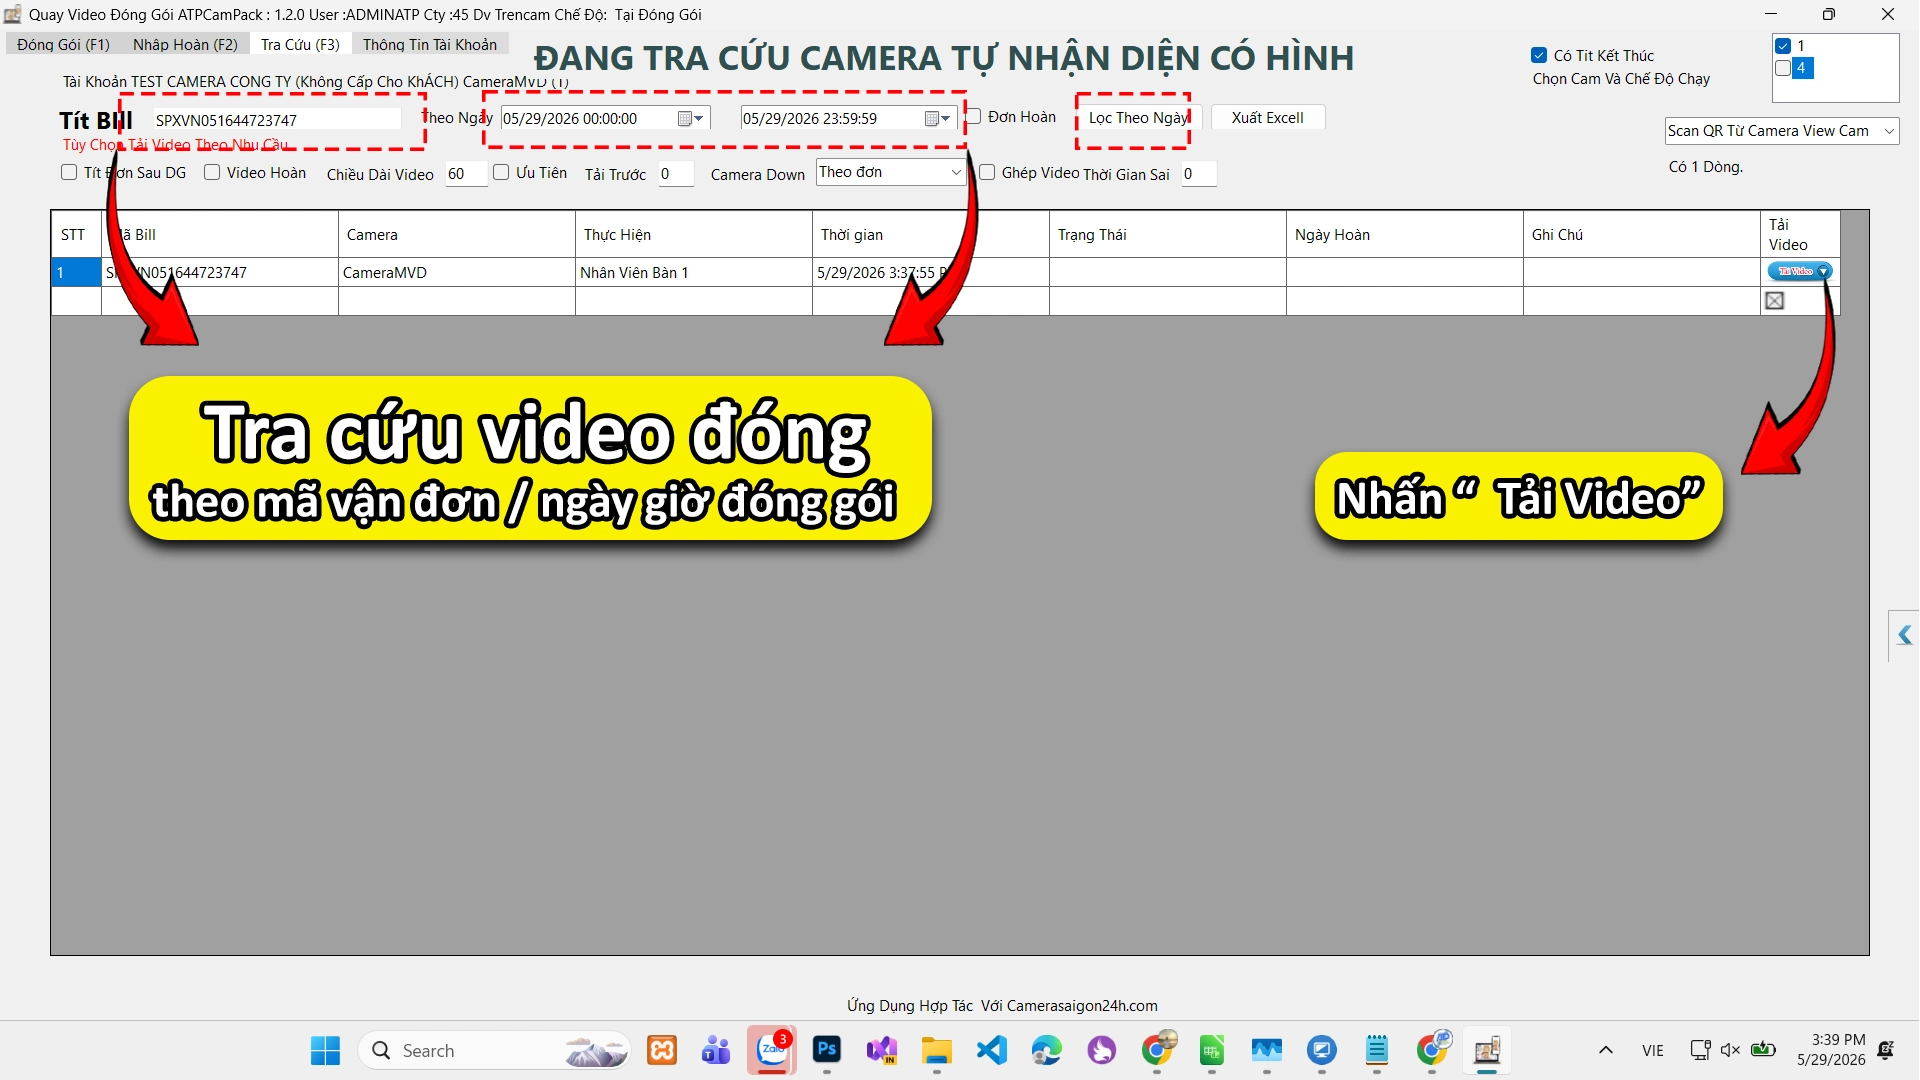Click the 'Tùy Chọn Tải Video Theo Nhu Cầu' red link
Viewport: 1920px width, 1080px height.
(176, 145)
